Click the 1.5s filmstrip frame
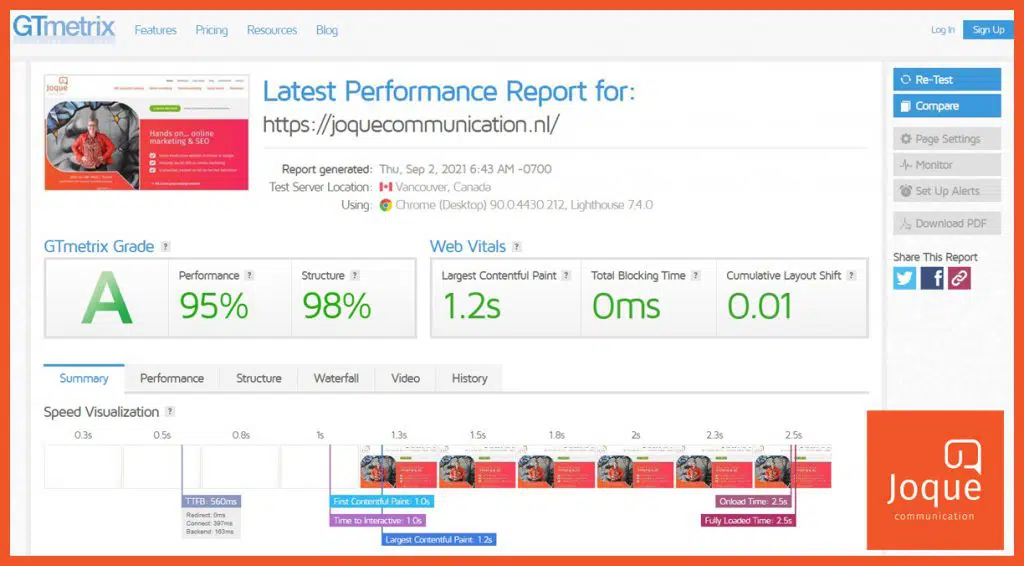The height and width of the screenshot is (566, 1024). [x=477, y=467]
